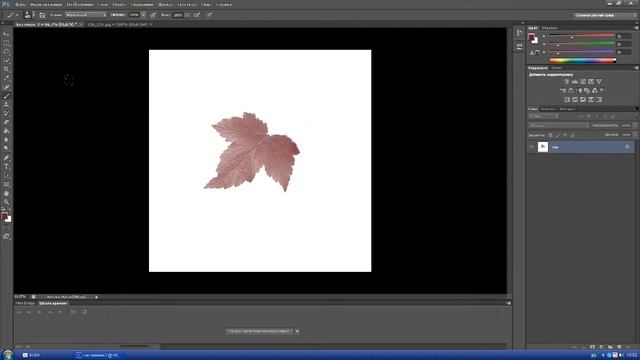Add a Threshold adjustment
The image size is (640, 360).
point(583,100)
